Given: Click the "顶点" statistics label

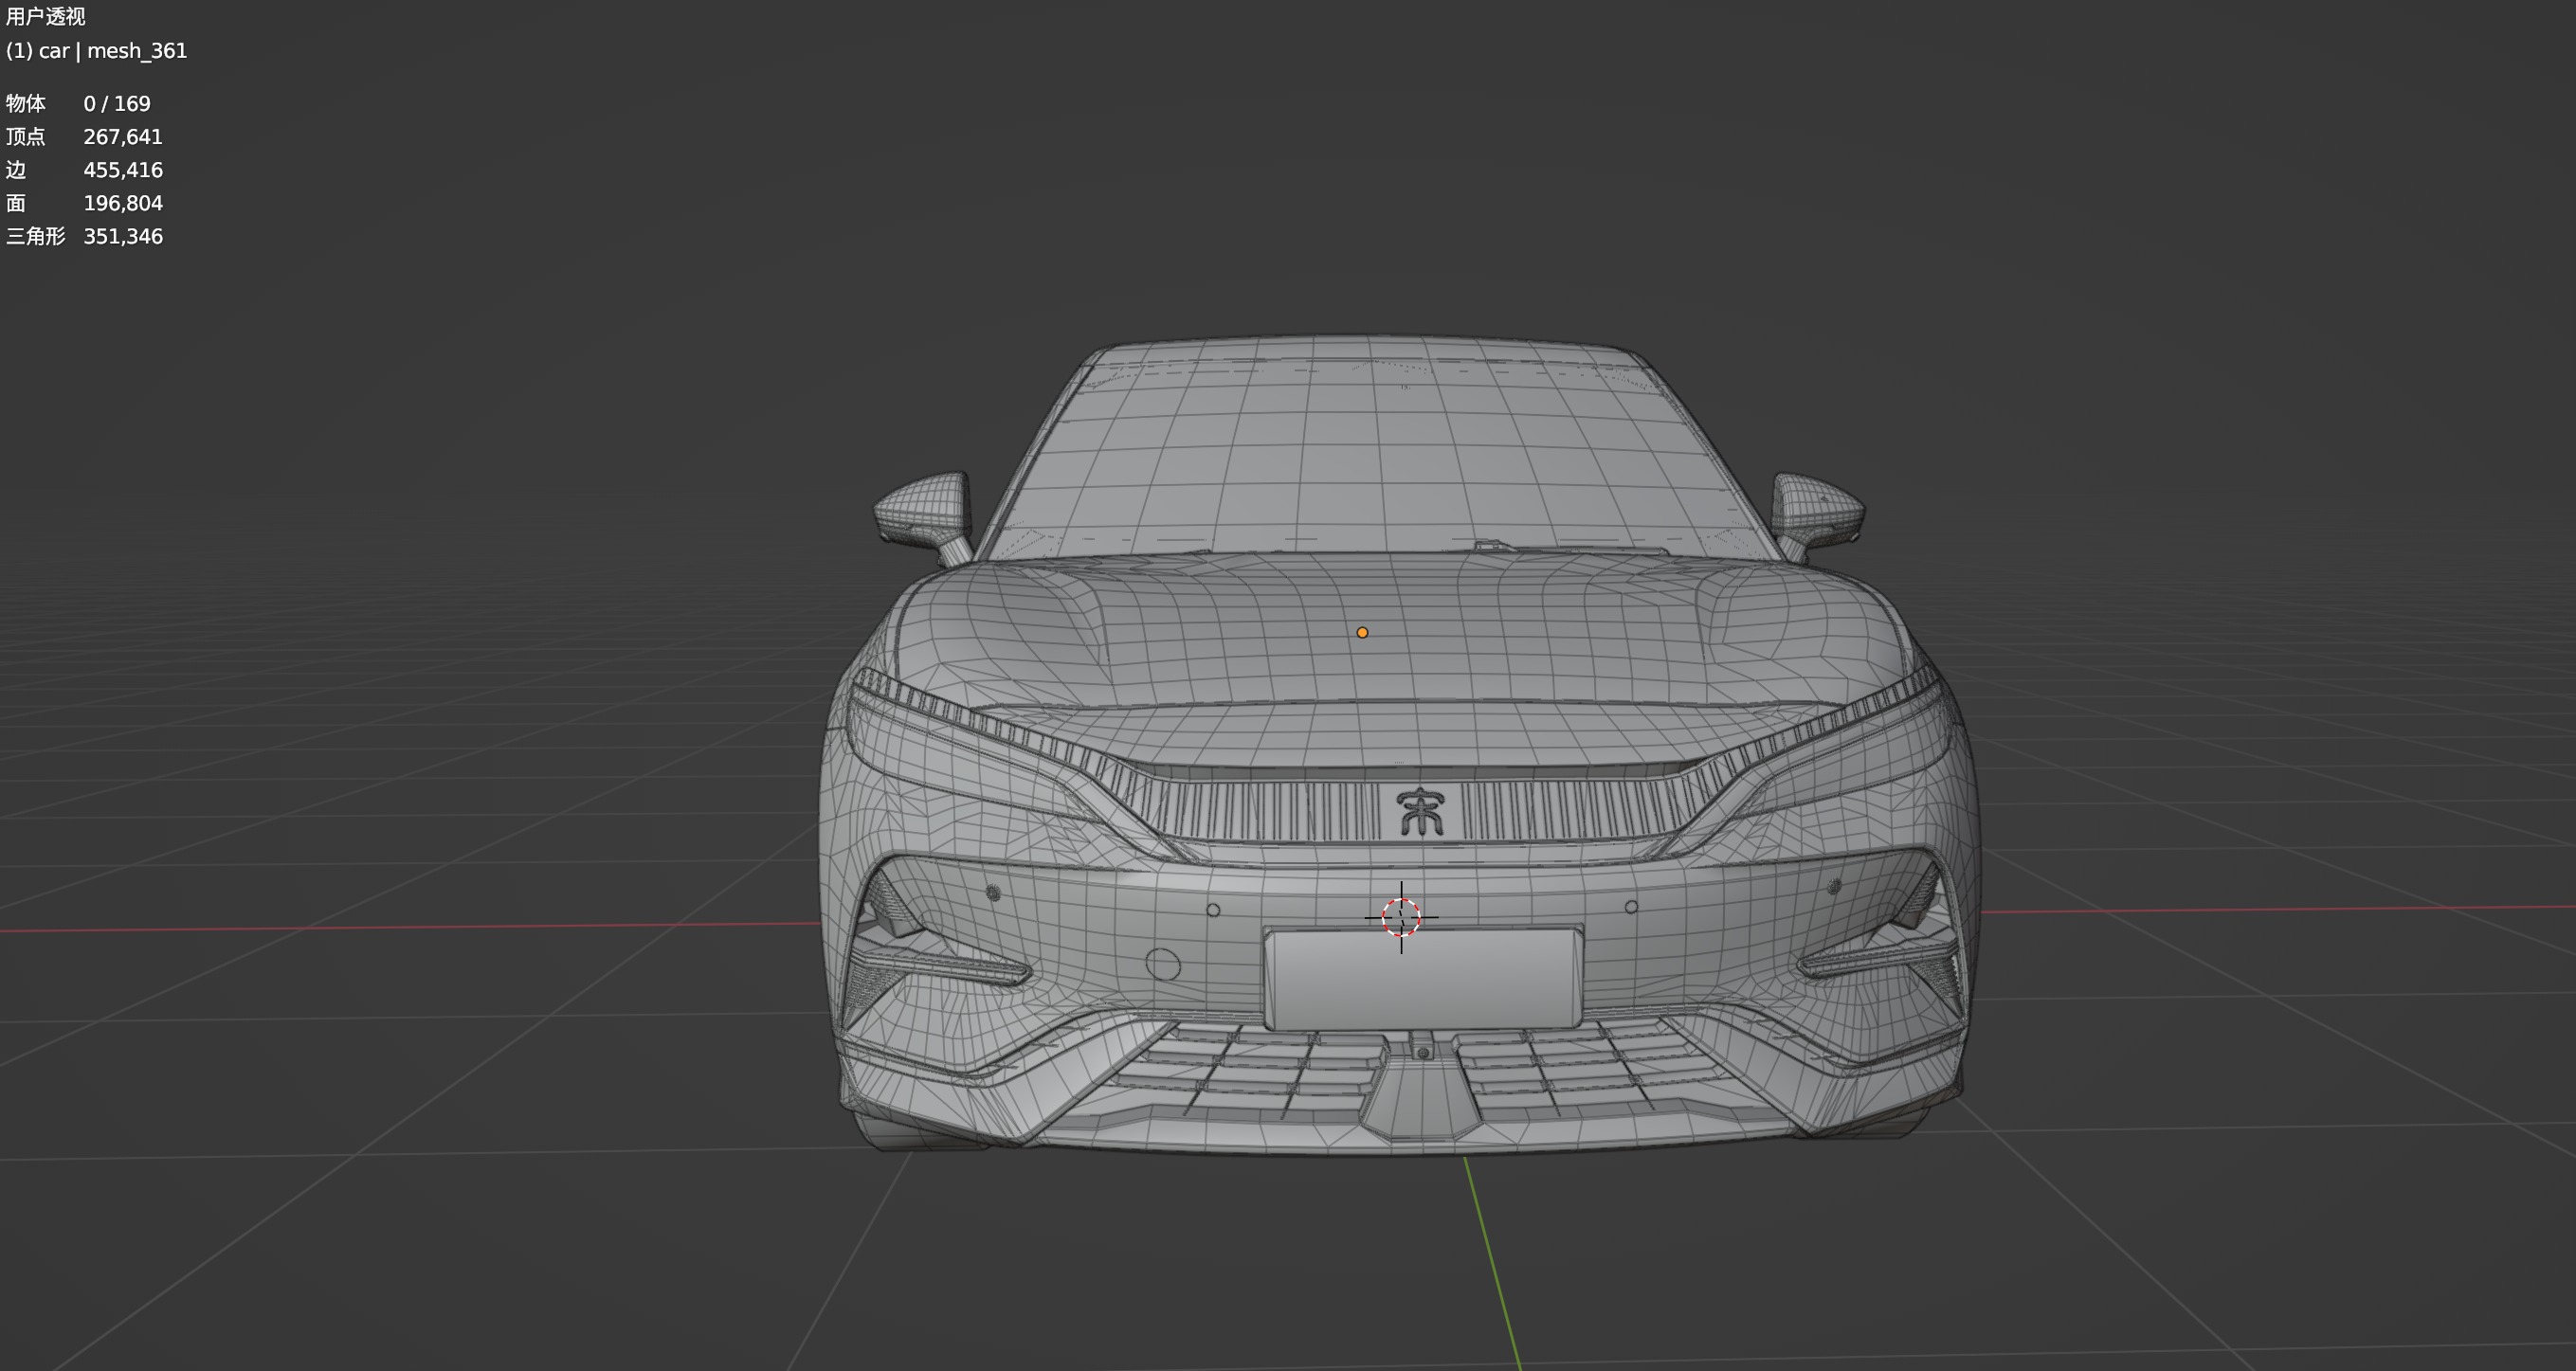Looking at the screenshot, I should click(x=26, y=137).
